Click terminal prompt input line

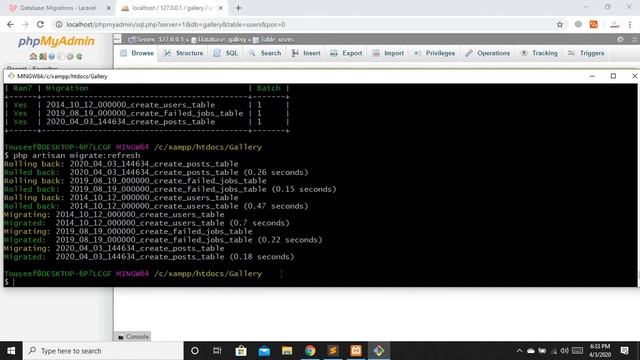click(x=320, y=282)
